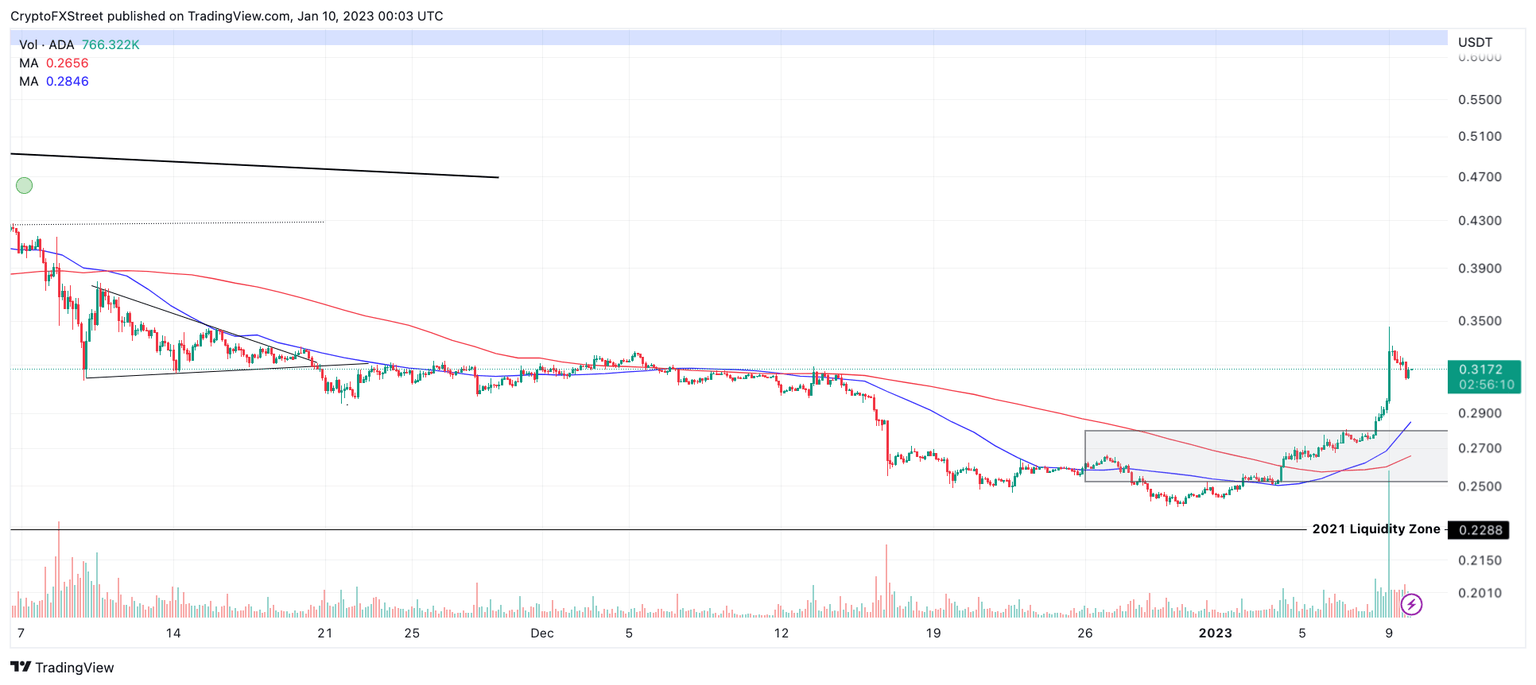
Task: Click the blue MA 0.2846 indicator label
Action: pyautogui.click(x=53, y=81)
